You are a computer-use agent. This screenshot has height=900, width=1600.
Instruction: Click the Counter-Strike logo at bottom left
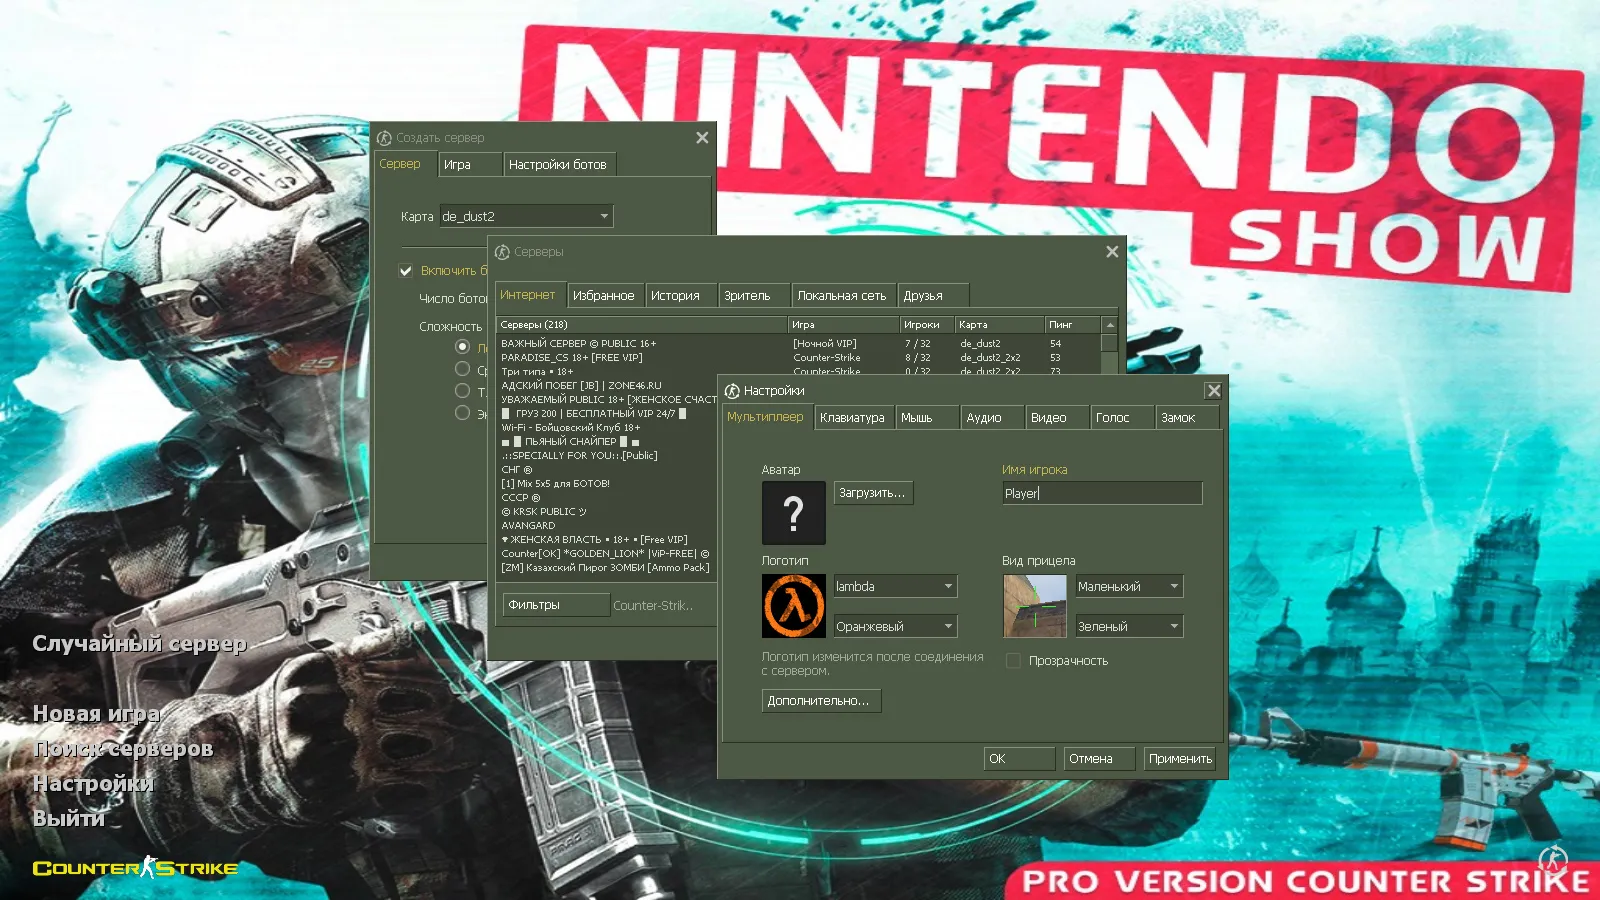(135, 869)
